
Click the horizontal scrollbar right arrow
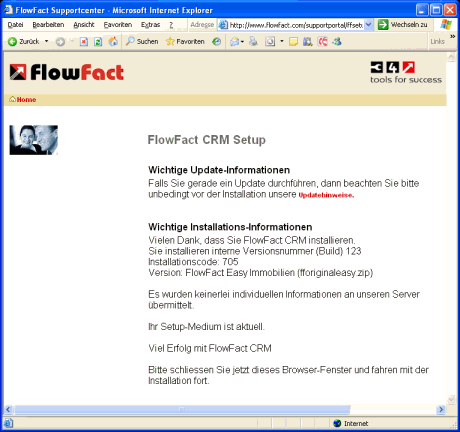pos(441,409)
